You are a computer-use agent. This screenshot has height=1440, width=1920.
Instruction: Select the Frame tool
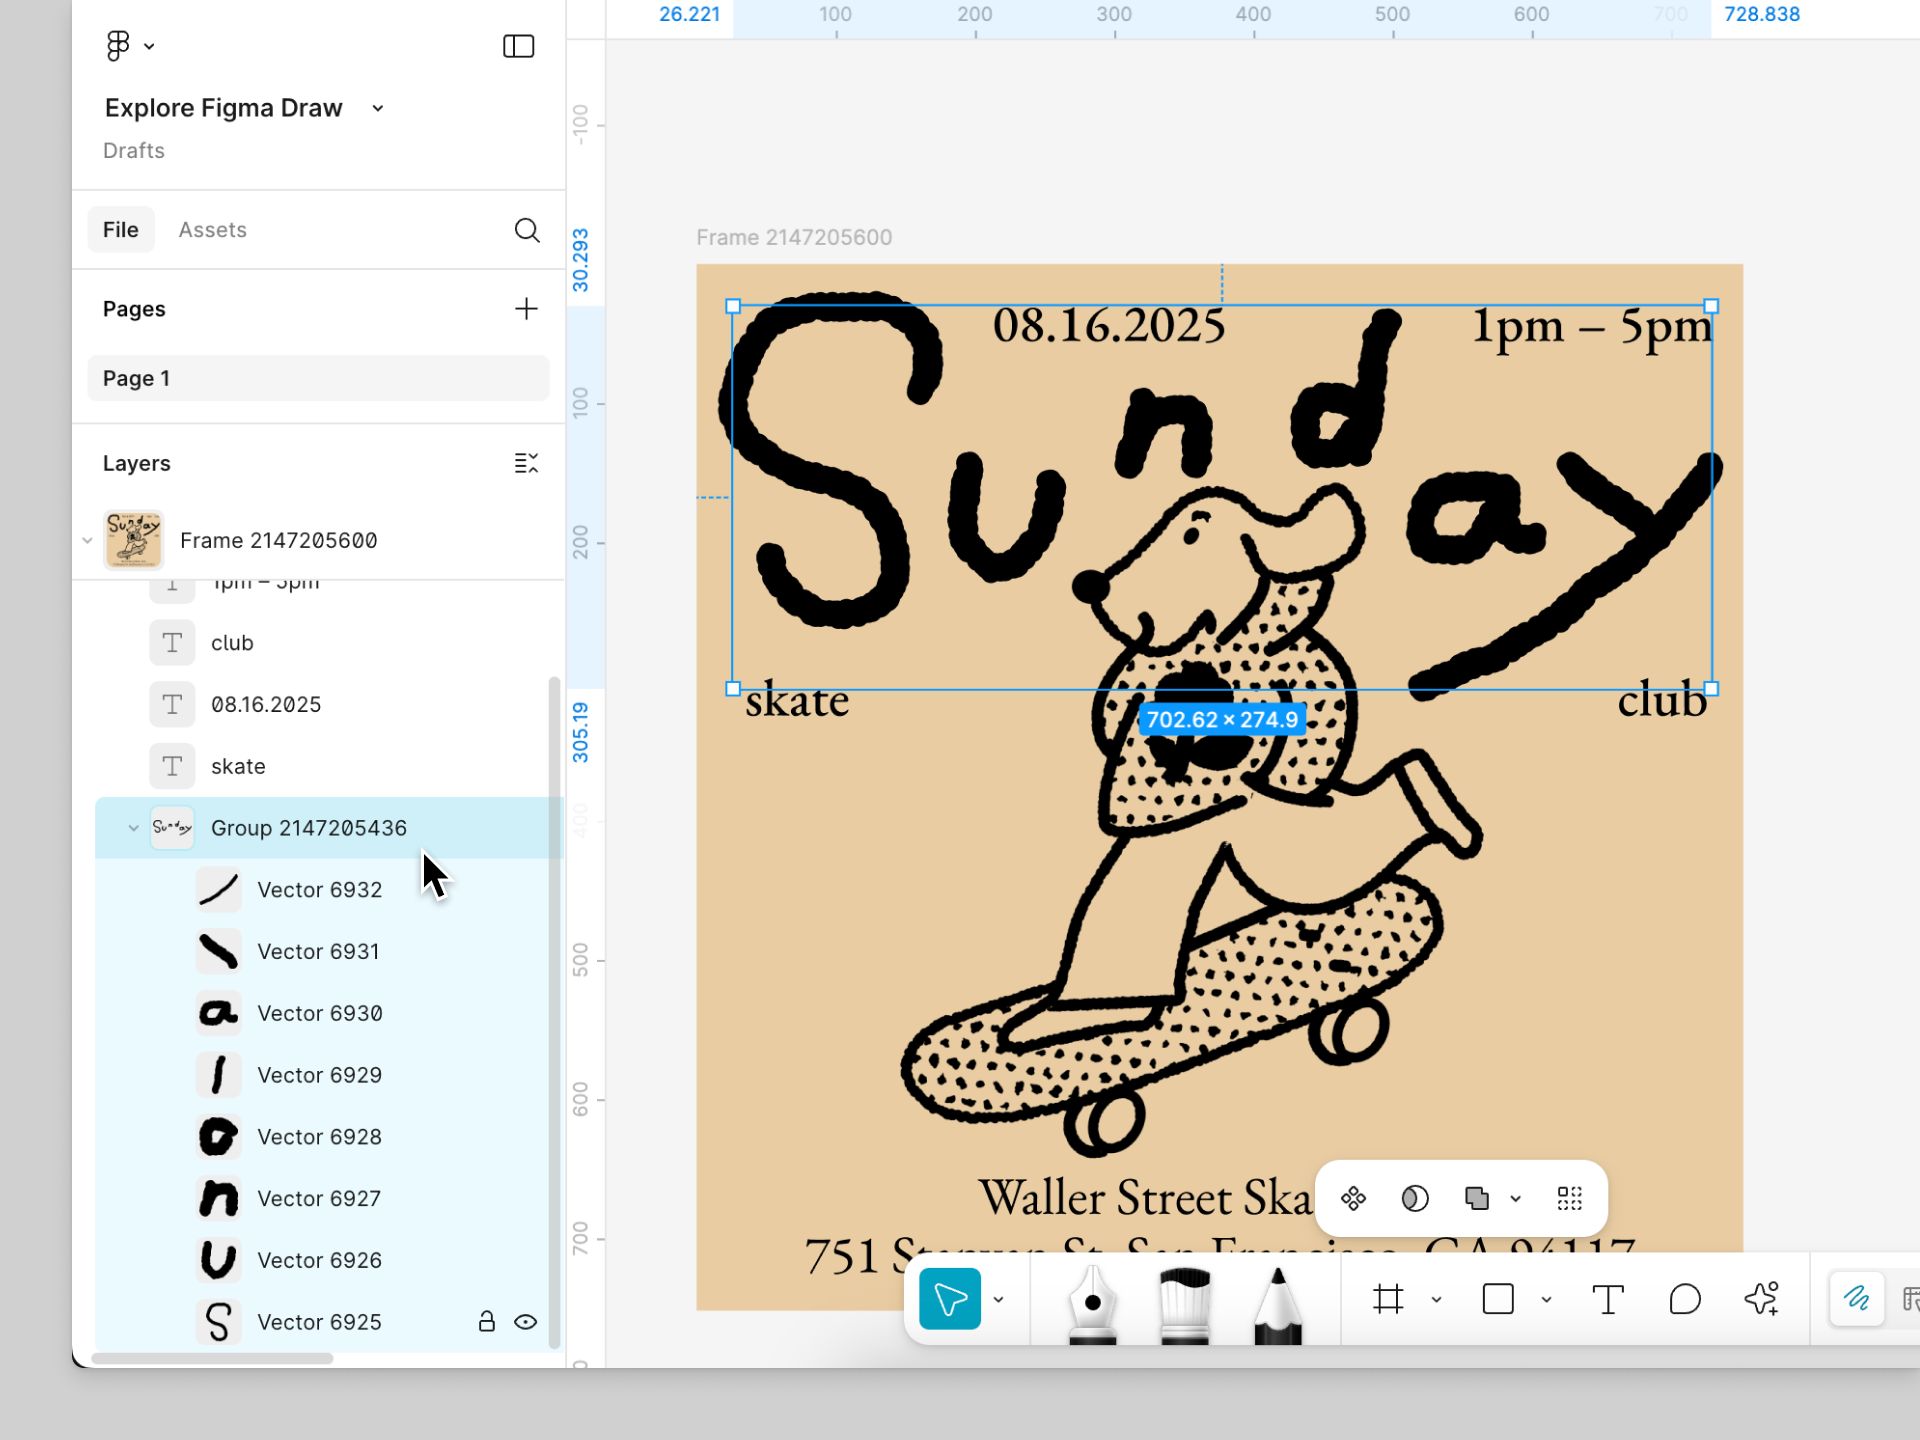tap(1388, 1300)
